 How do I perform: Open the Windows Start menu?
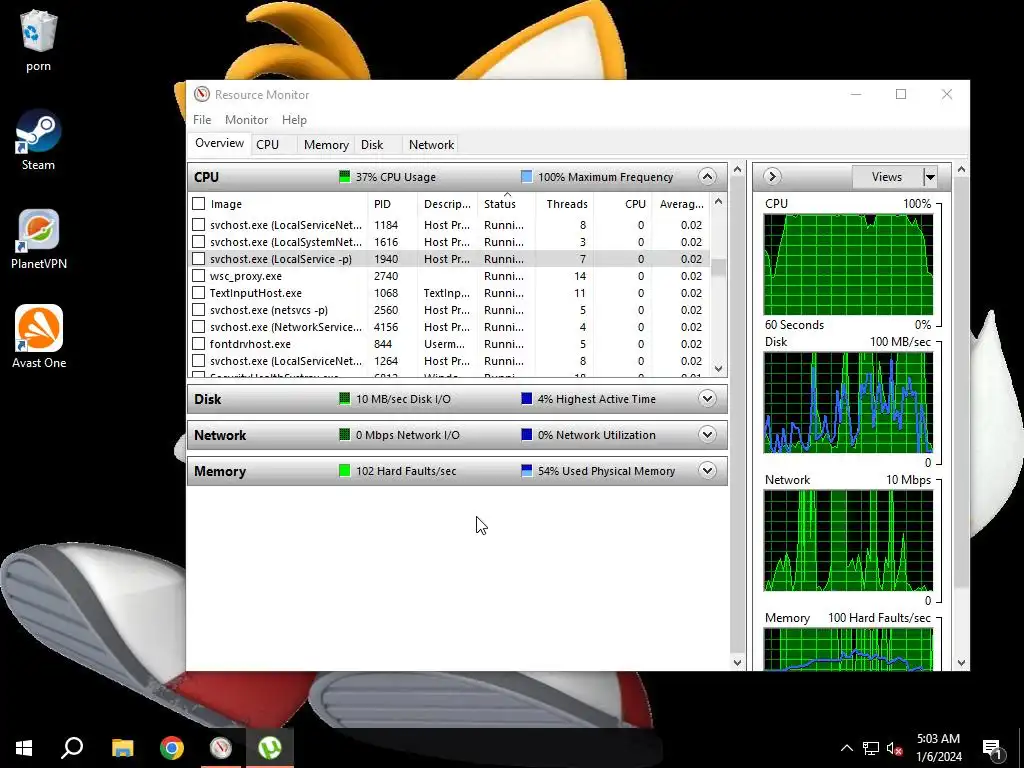(24, 748)
